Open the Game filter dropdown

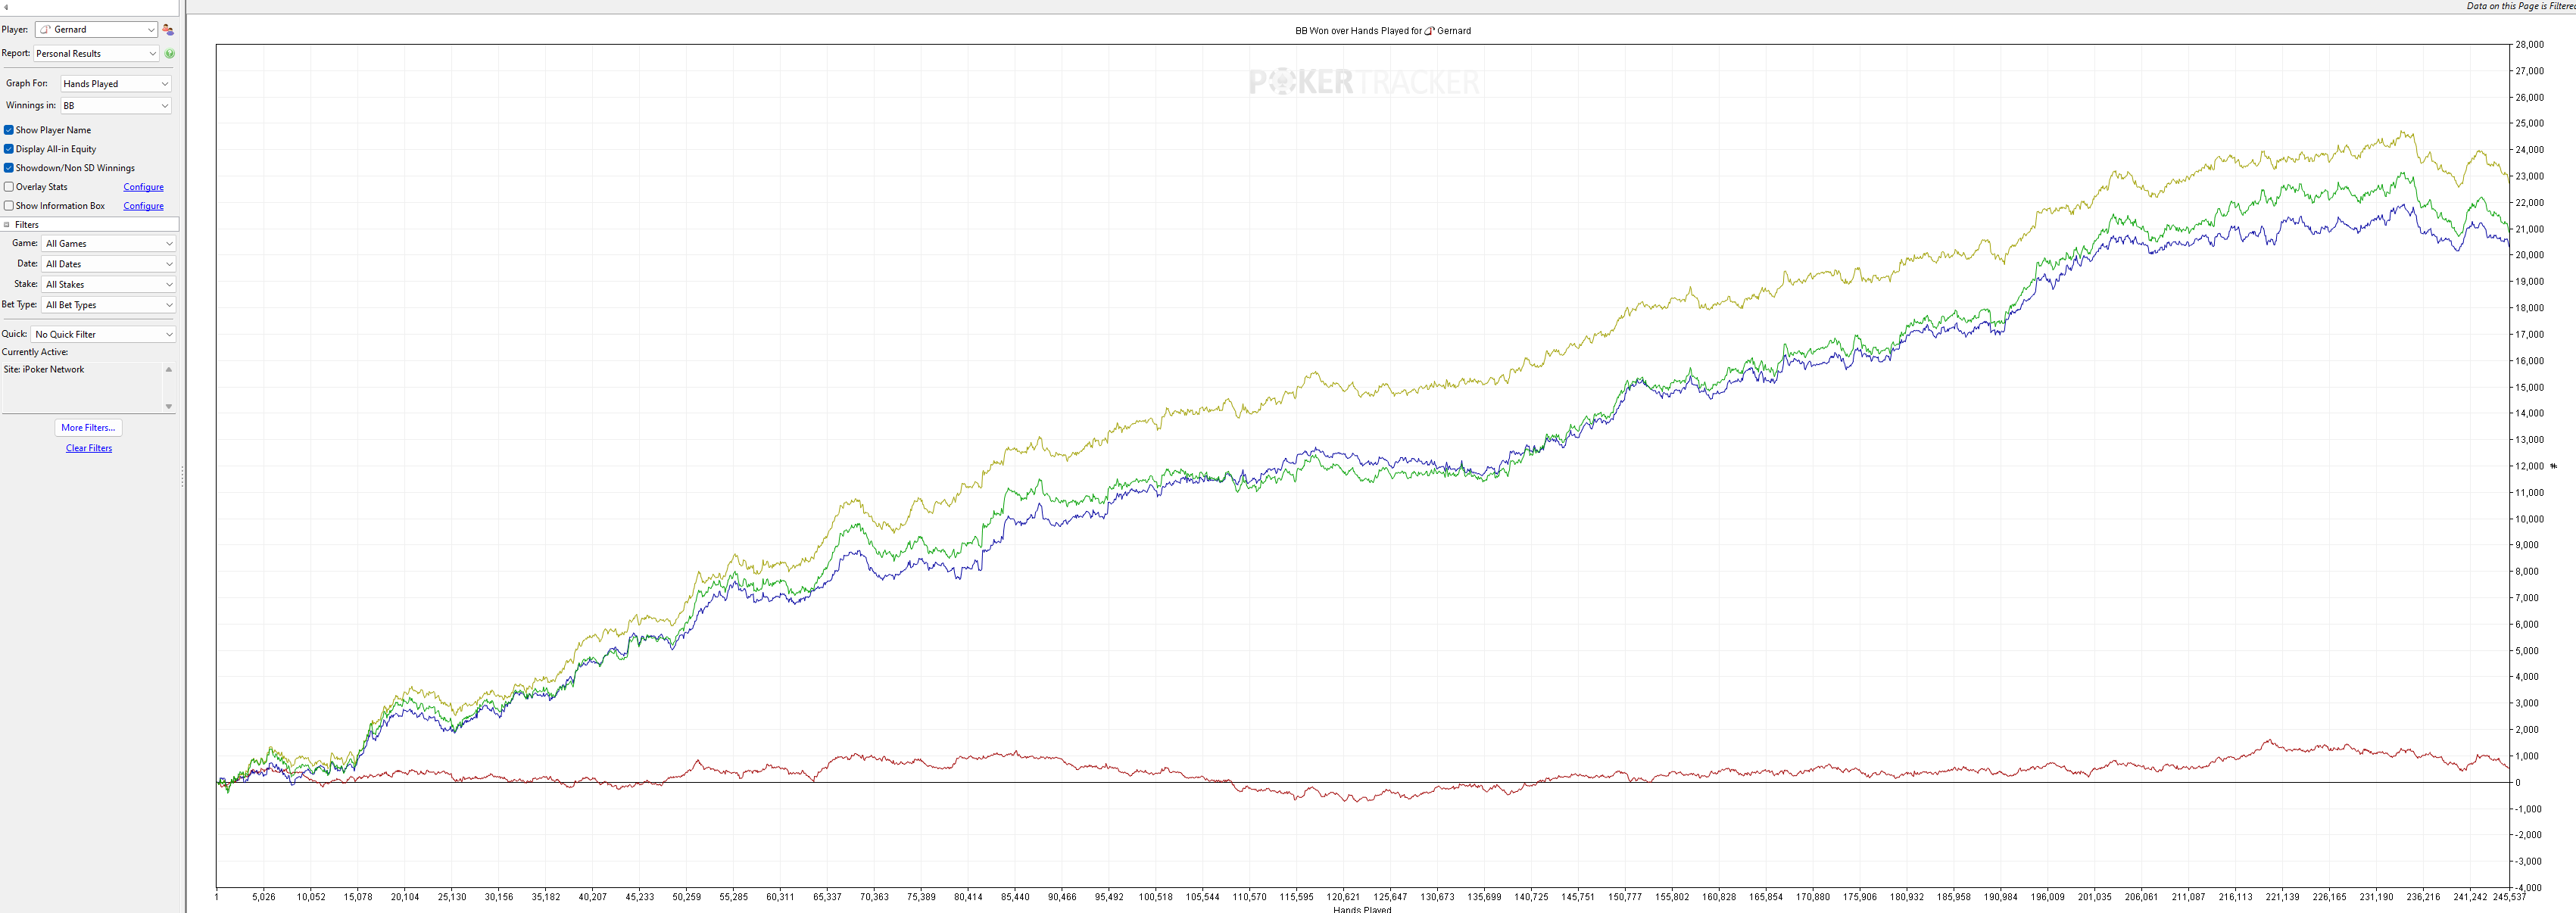[x=109, y=244]
